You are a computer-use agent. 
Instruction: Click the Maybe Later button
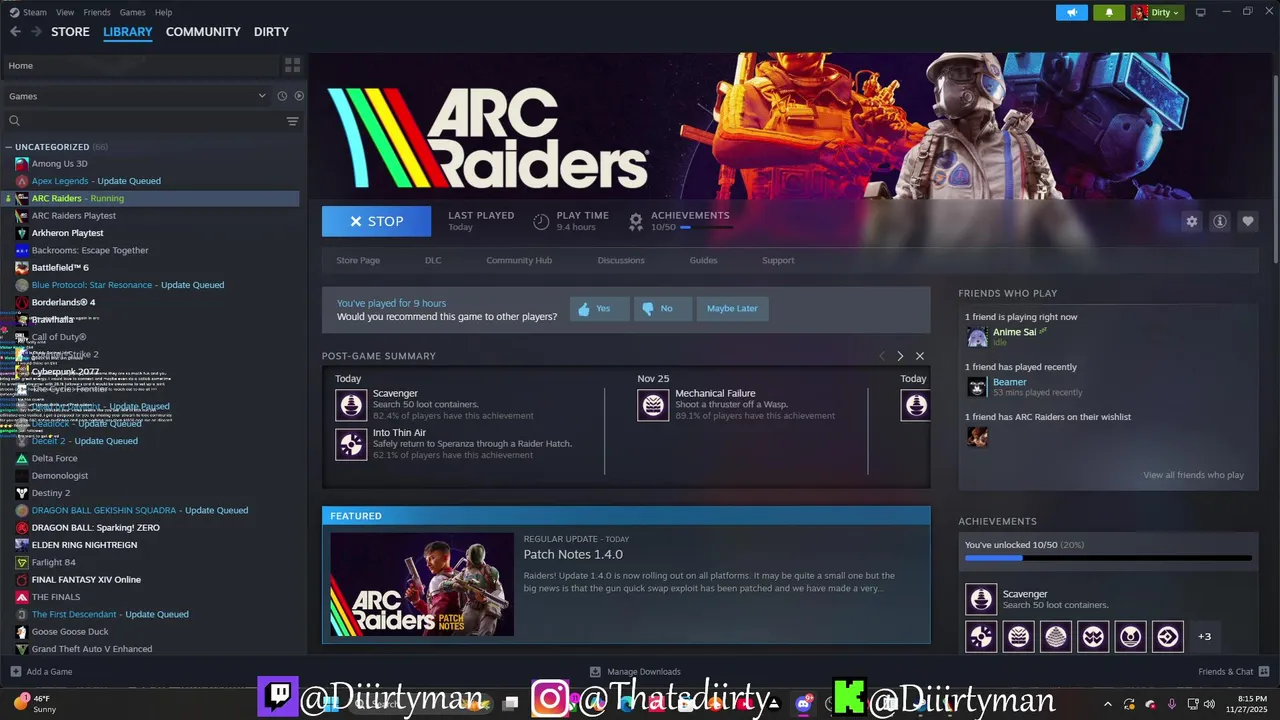tap(732, 308)
